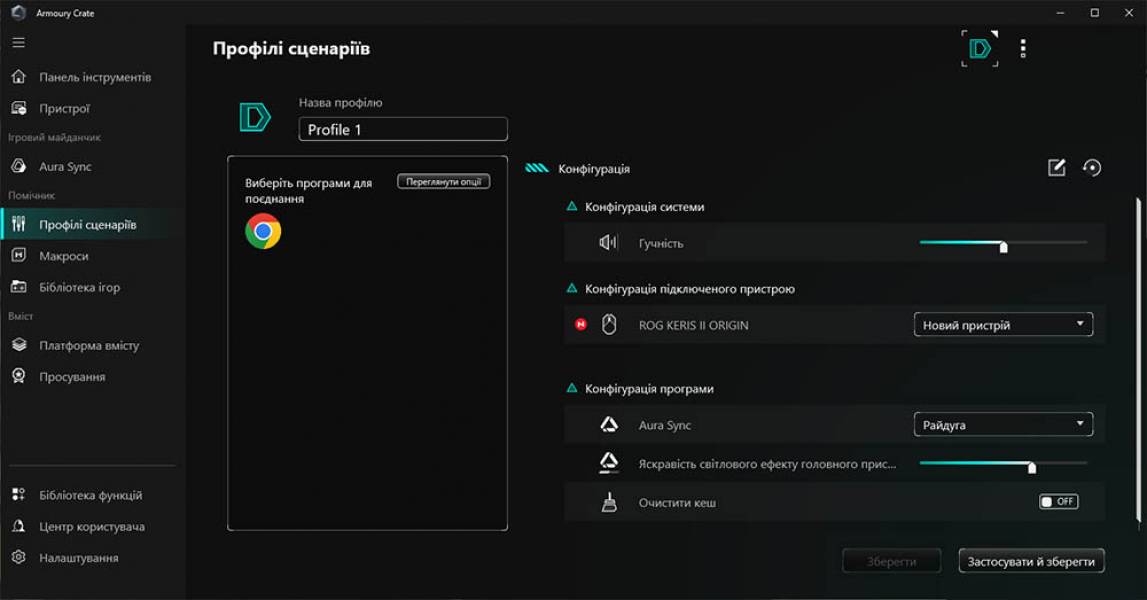Viewport: 1147px width, 600px height.
Task: Open the Новий пристрій dropdown
Action: click(1003, 325)
